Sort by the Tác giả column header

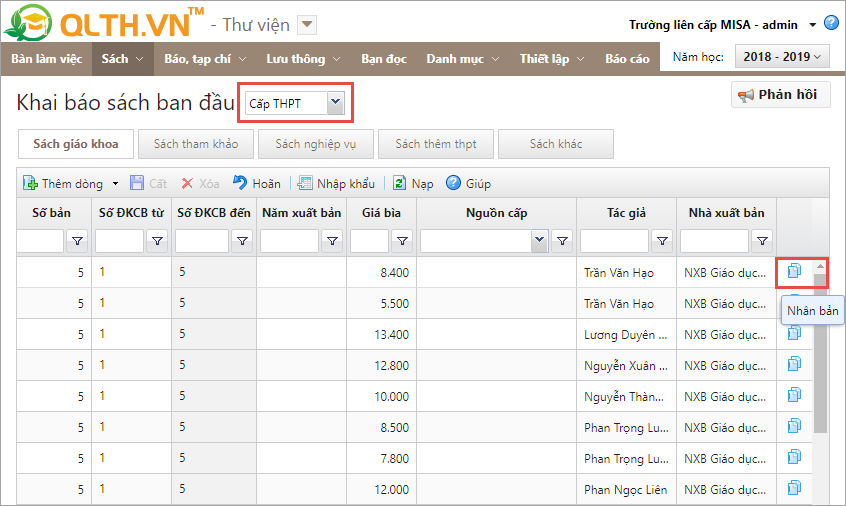coord(626,213)
